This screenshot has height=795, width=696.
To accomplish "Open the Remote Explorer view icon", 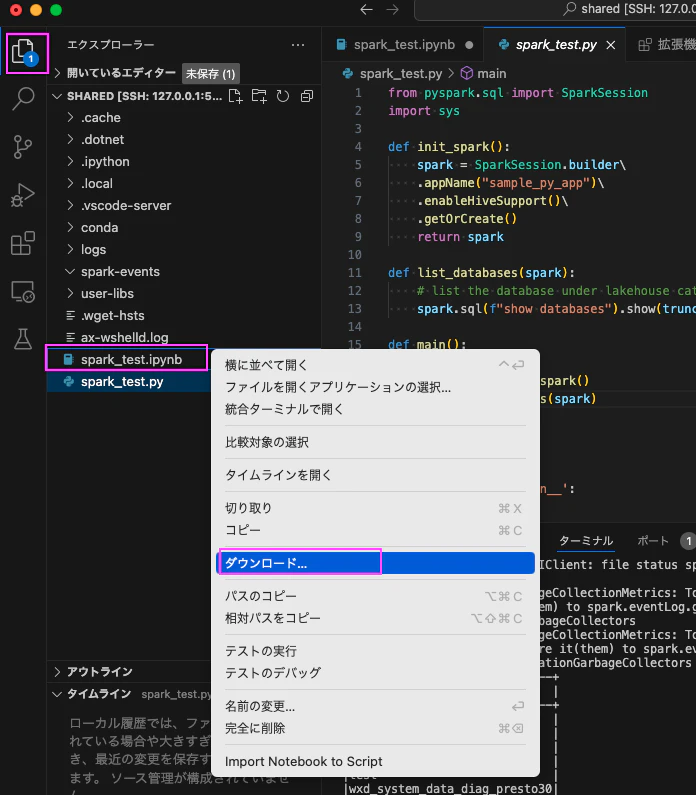I will (23, 292).
